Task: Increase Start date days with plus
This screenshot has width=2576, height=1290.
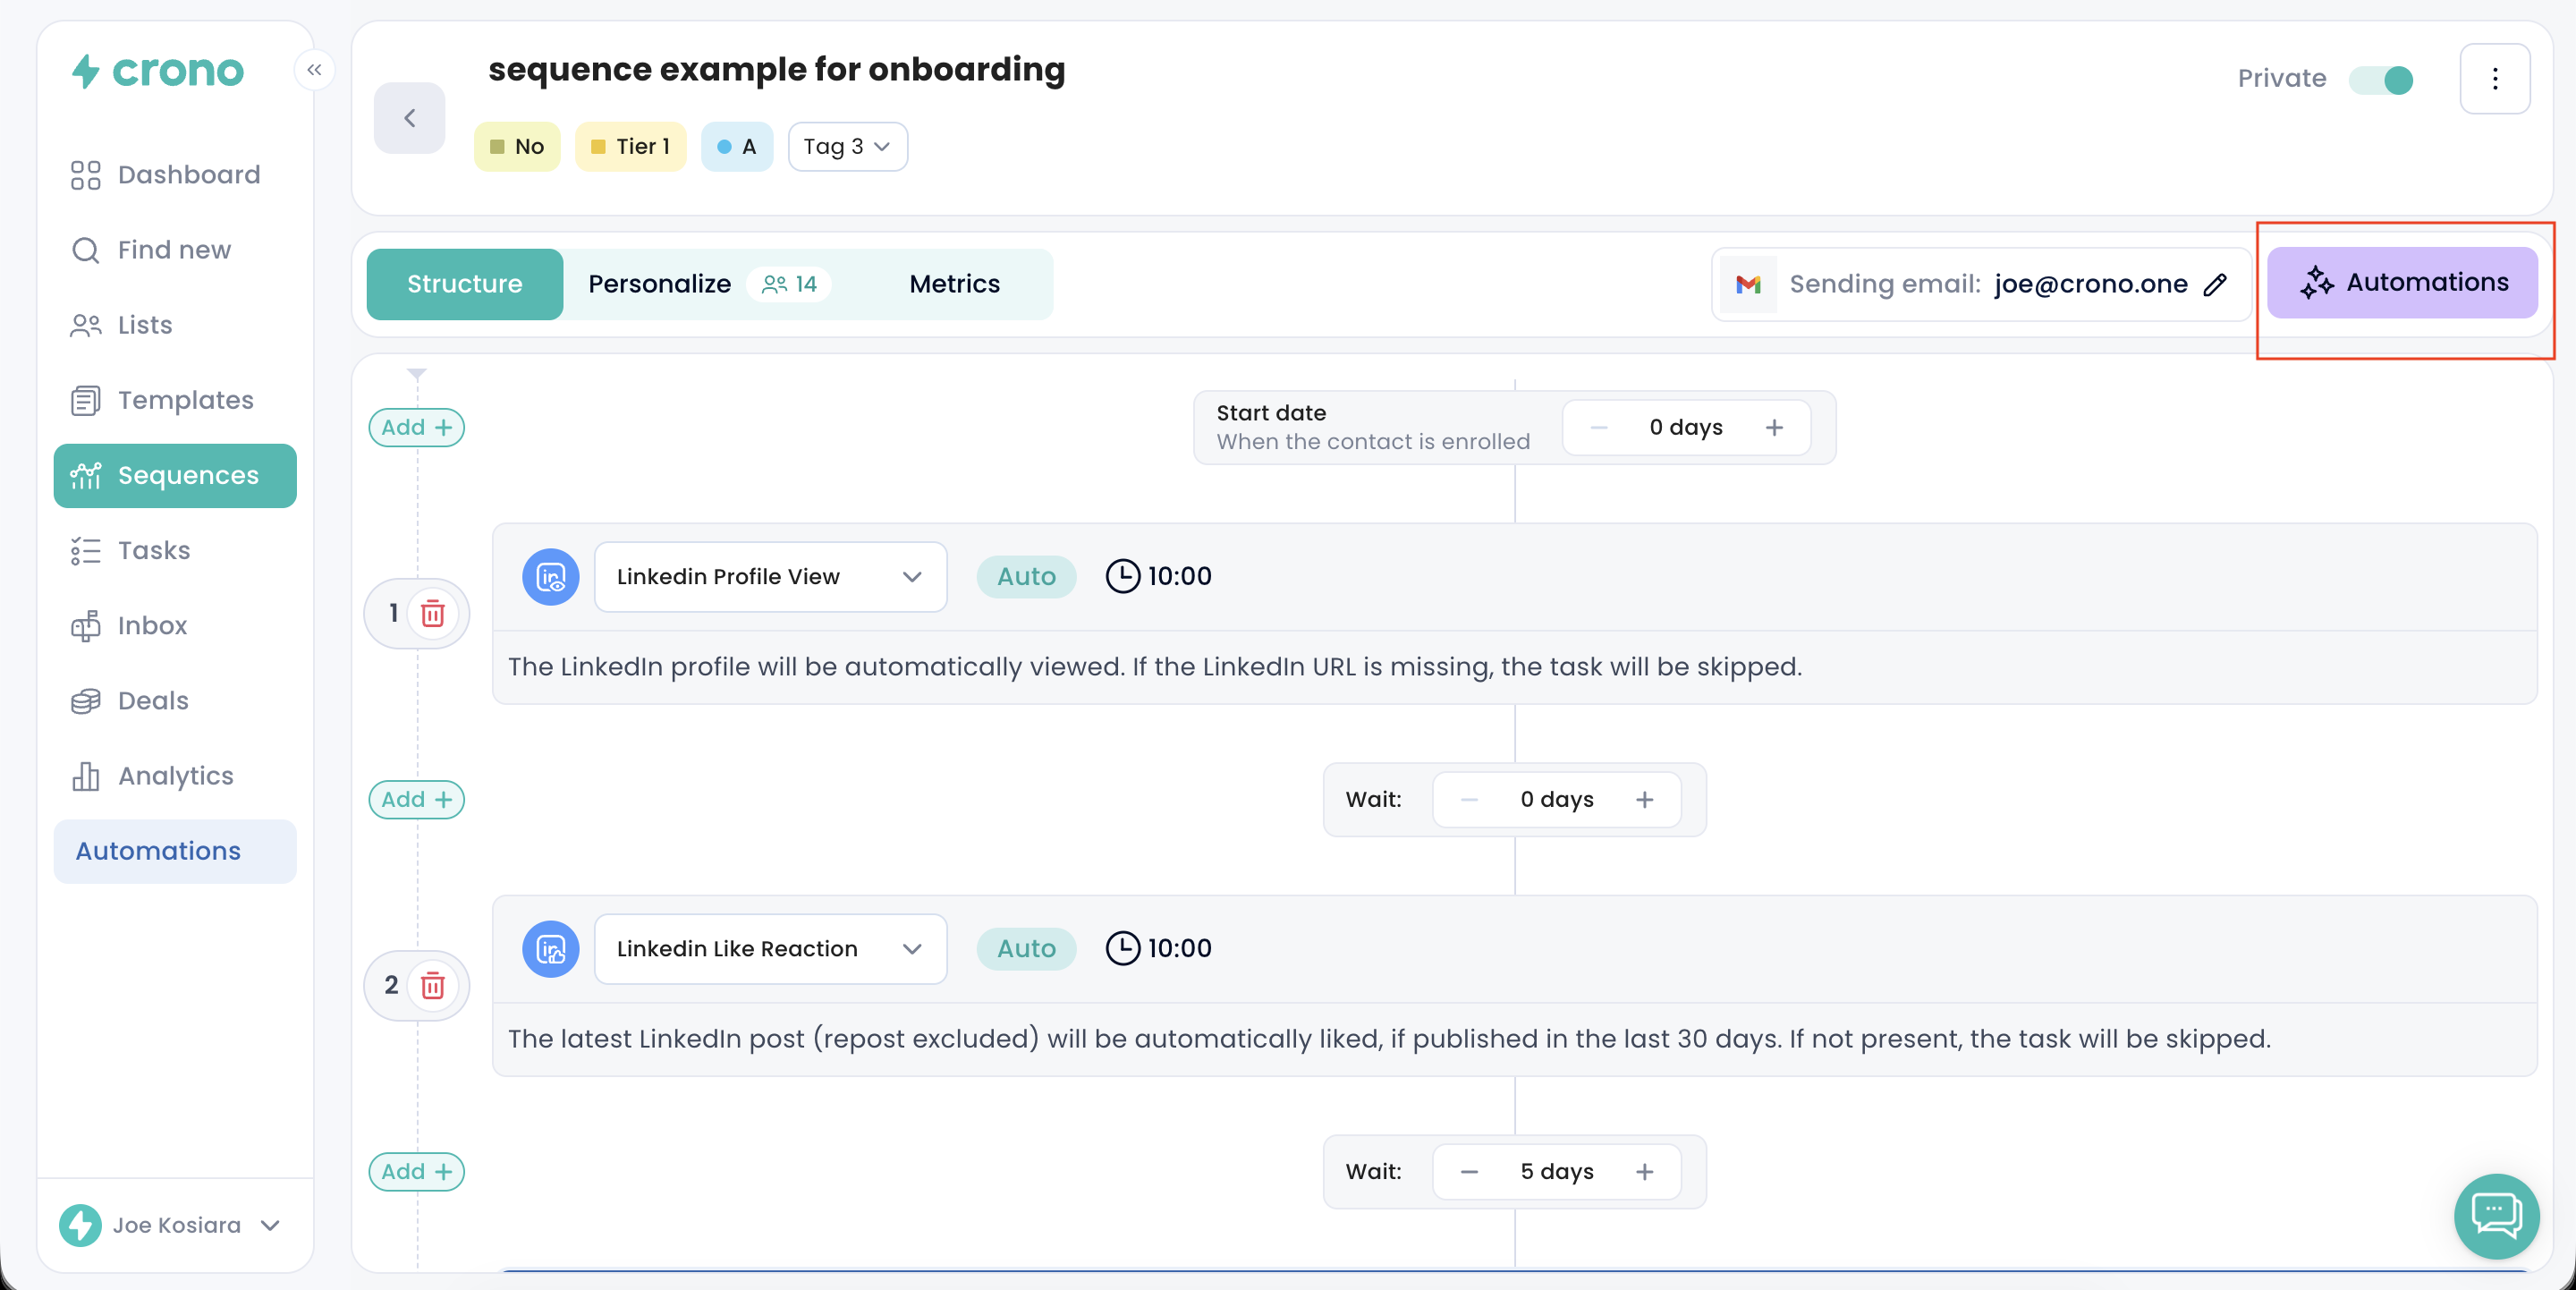Action: [1774, 427]
